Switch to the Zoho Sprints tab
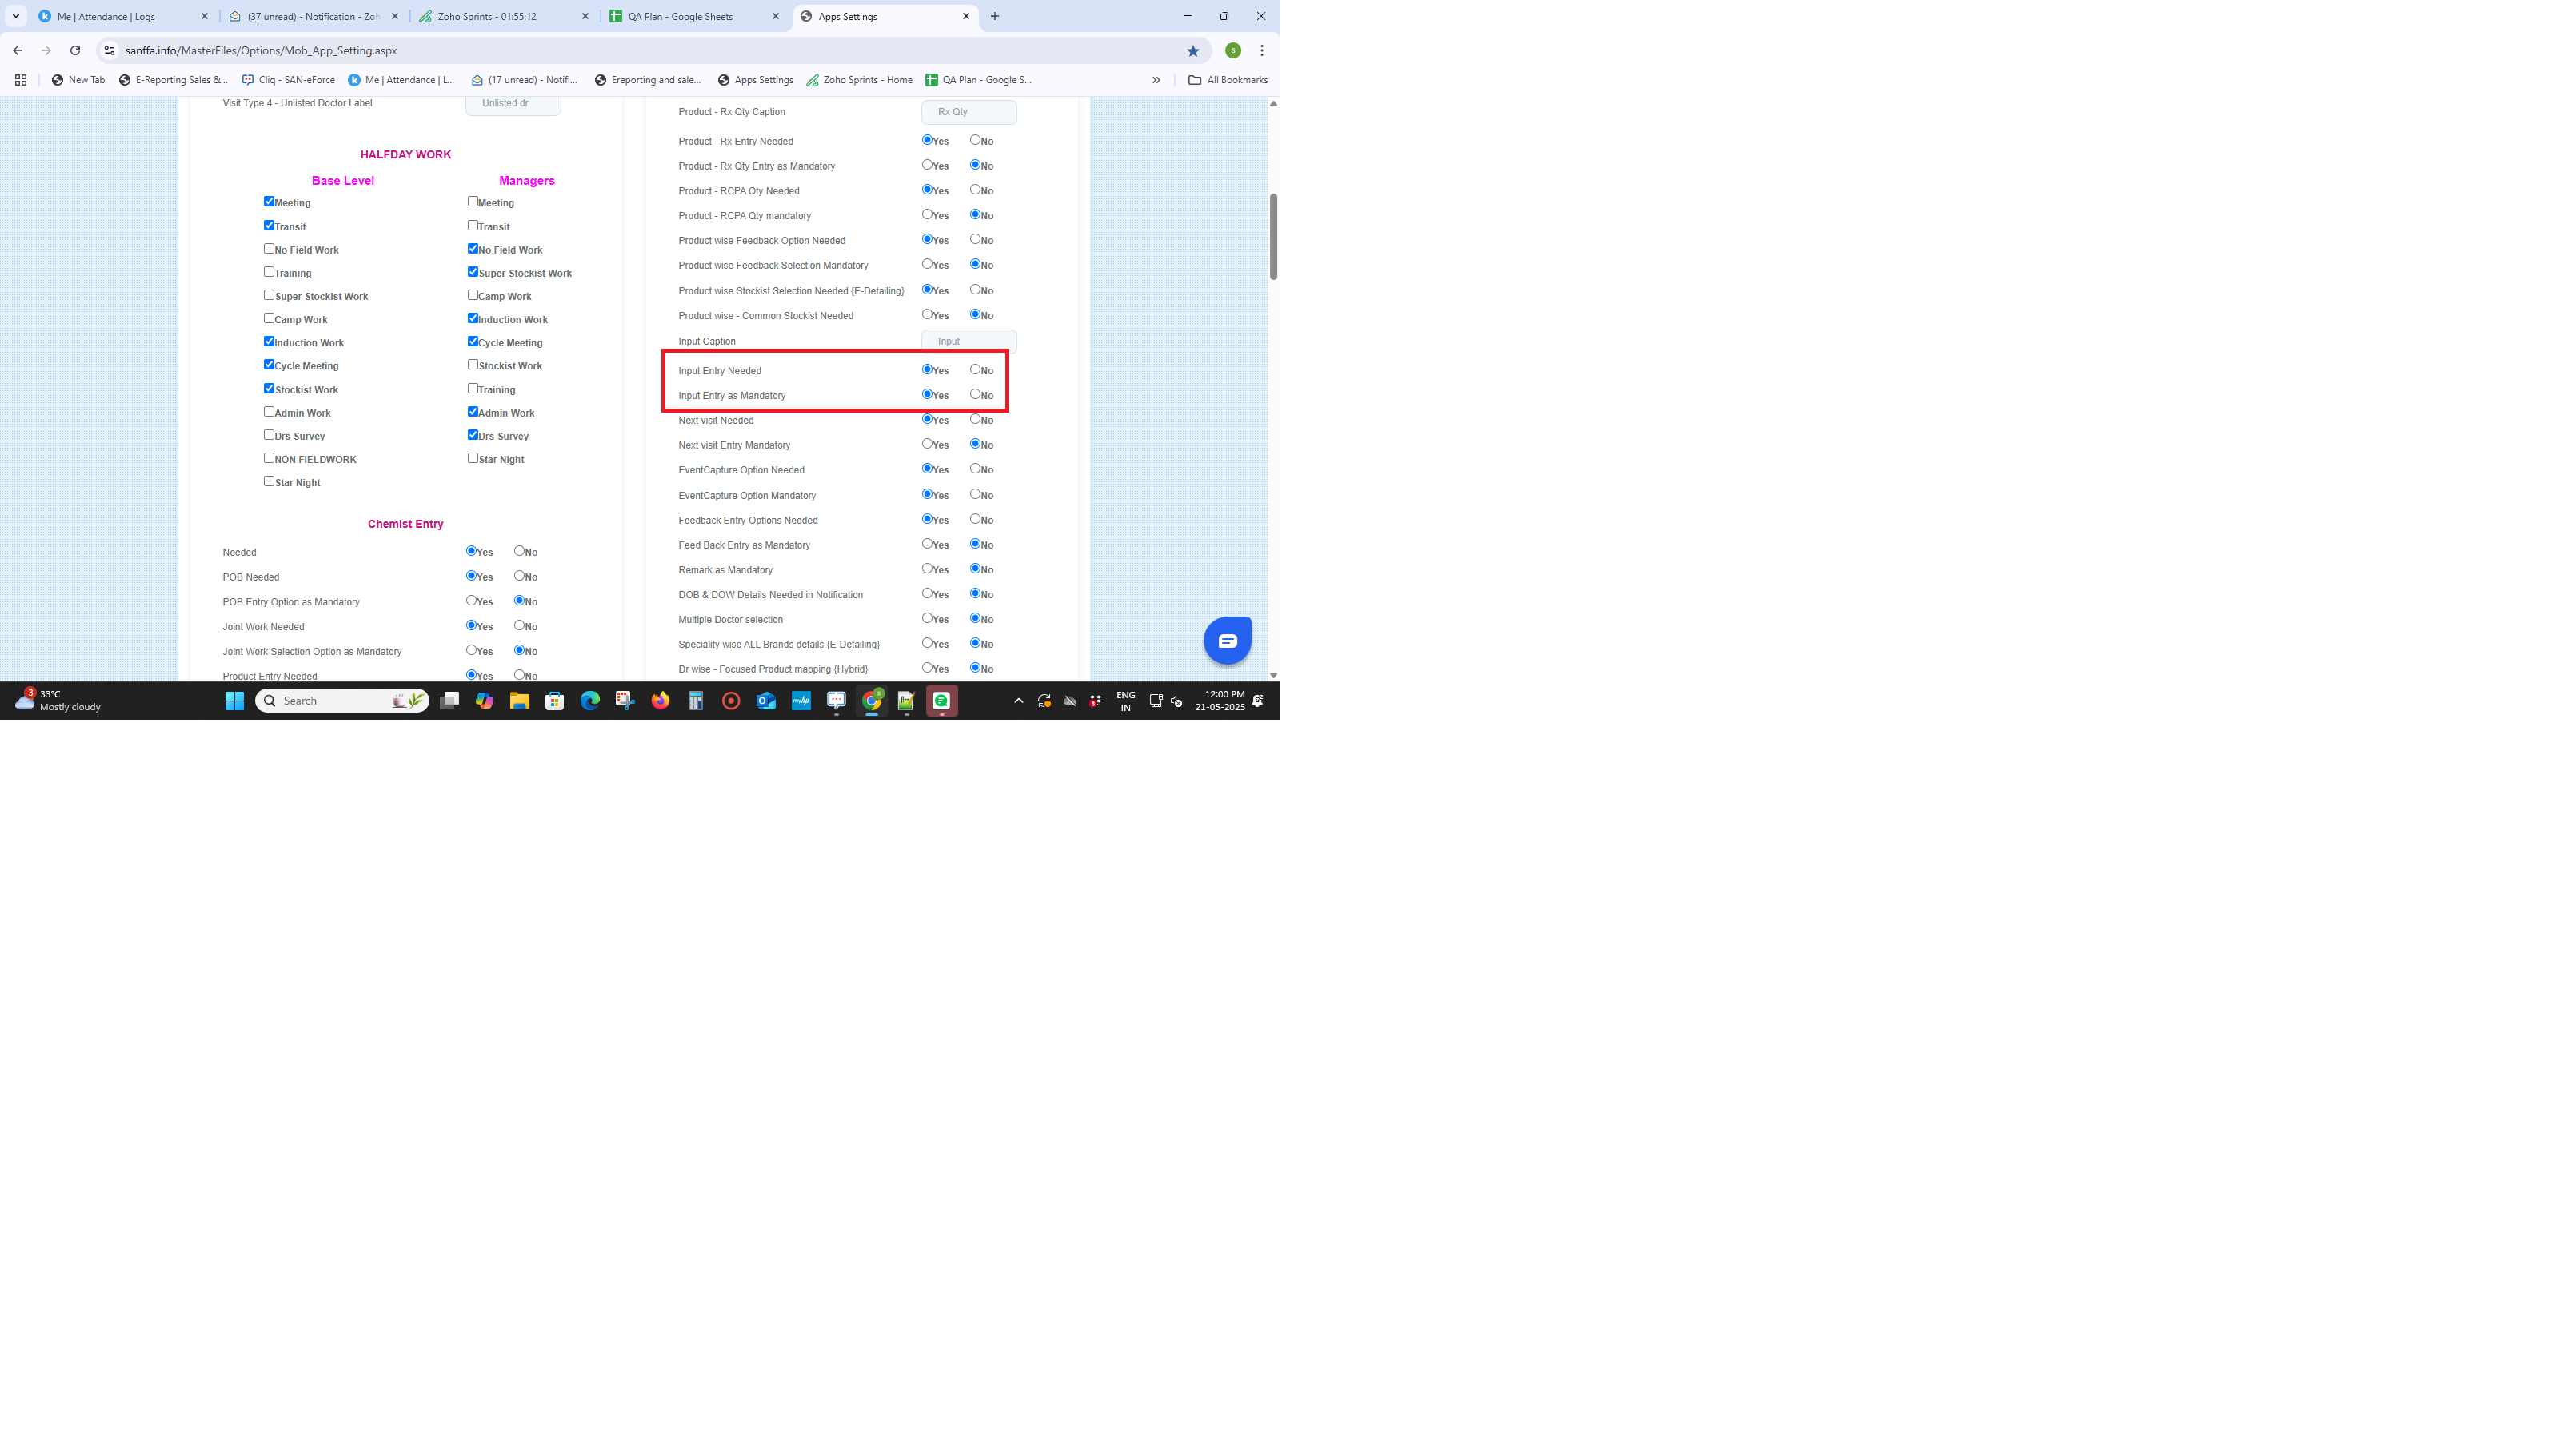This screenshot has height=1446, width=2576. point(487,17)
